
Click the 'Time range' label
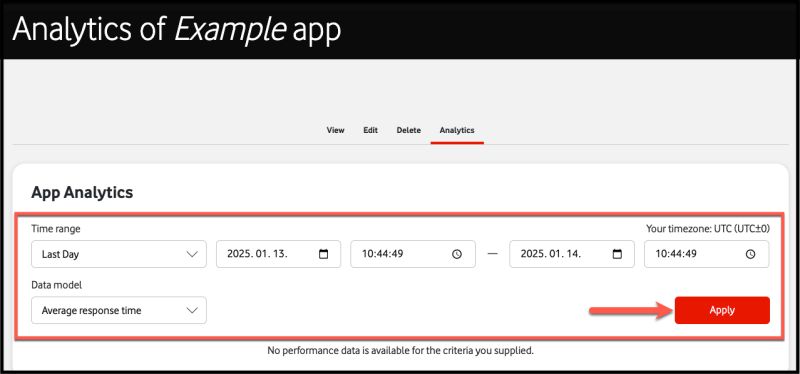coord(56,229)
